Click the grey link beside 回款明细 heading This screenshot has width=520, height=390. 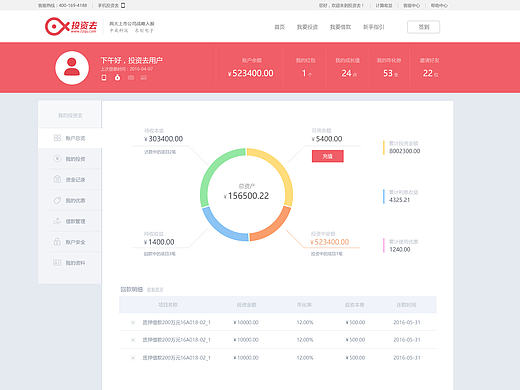click(x=155, y=290)
